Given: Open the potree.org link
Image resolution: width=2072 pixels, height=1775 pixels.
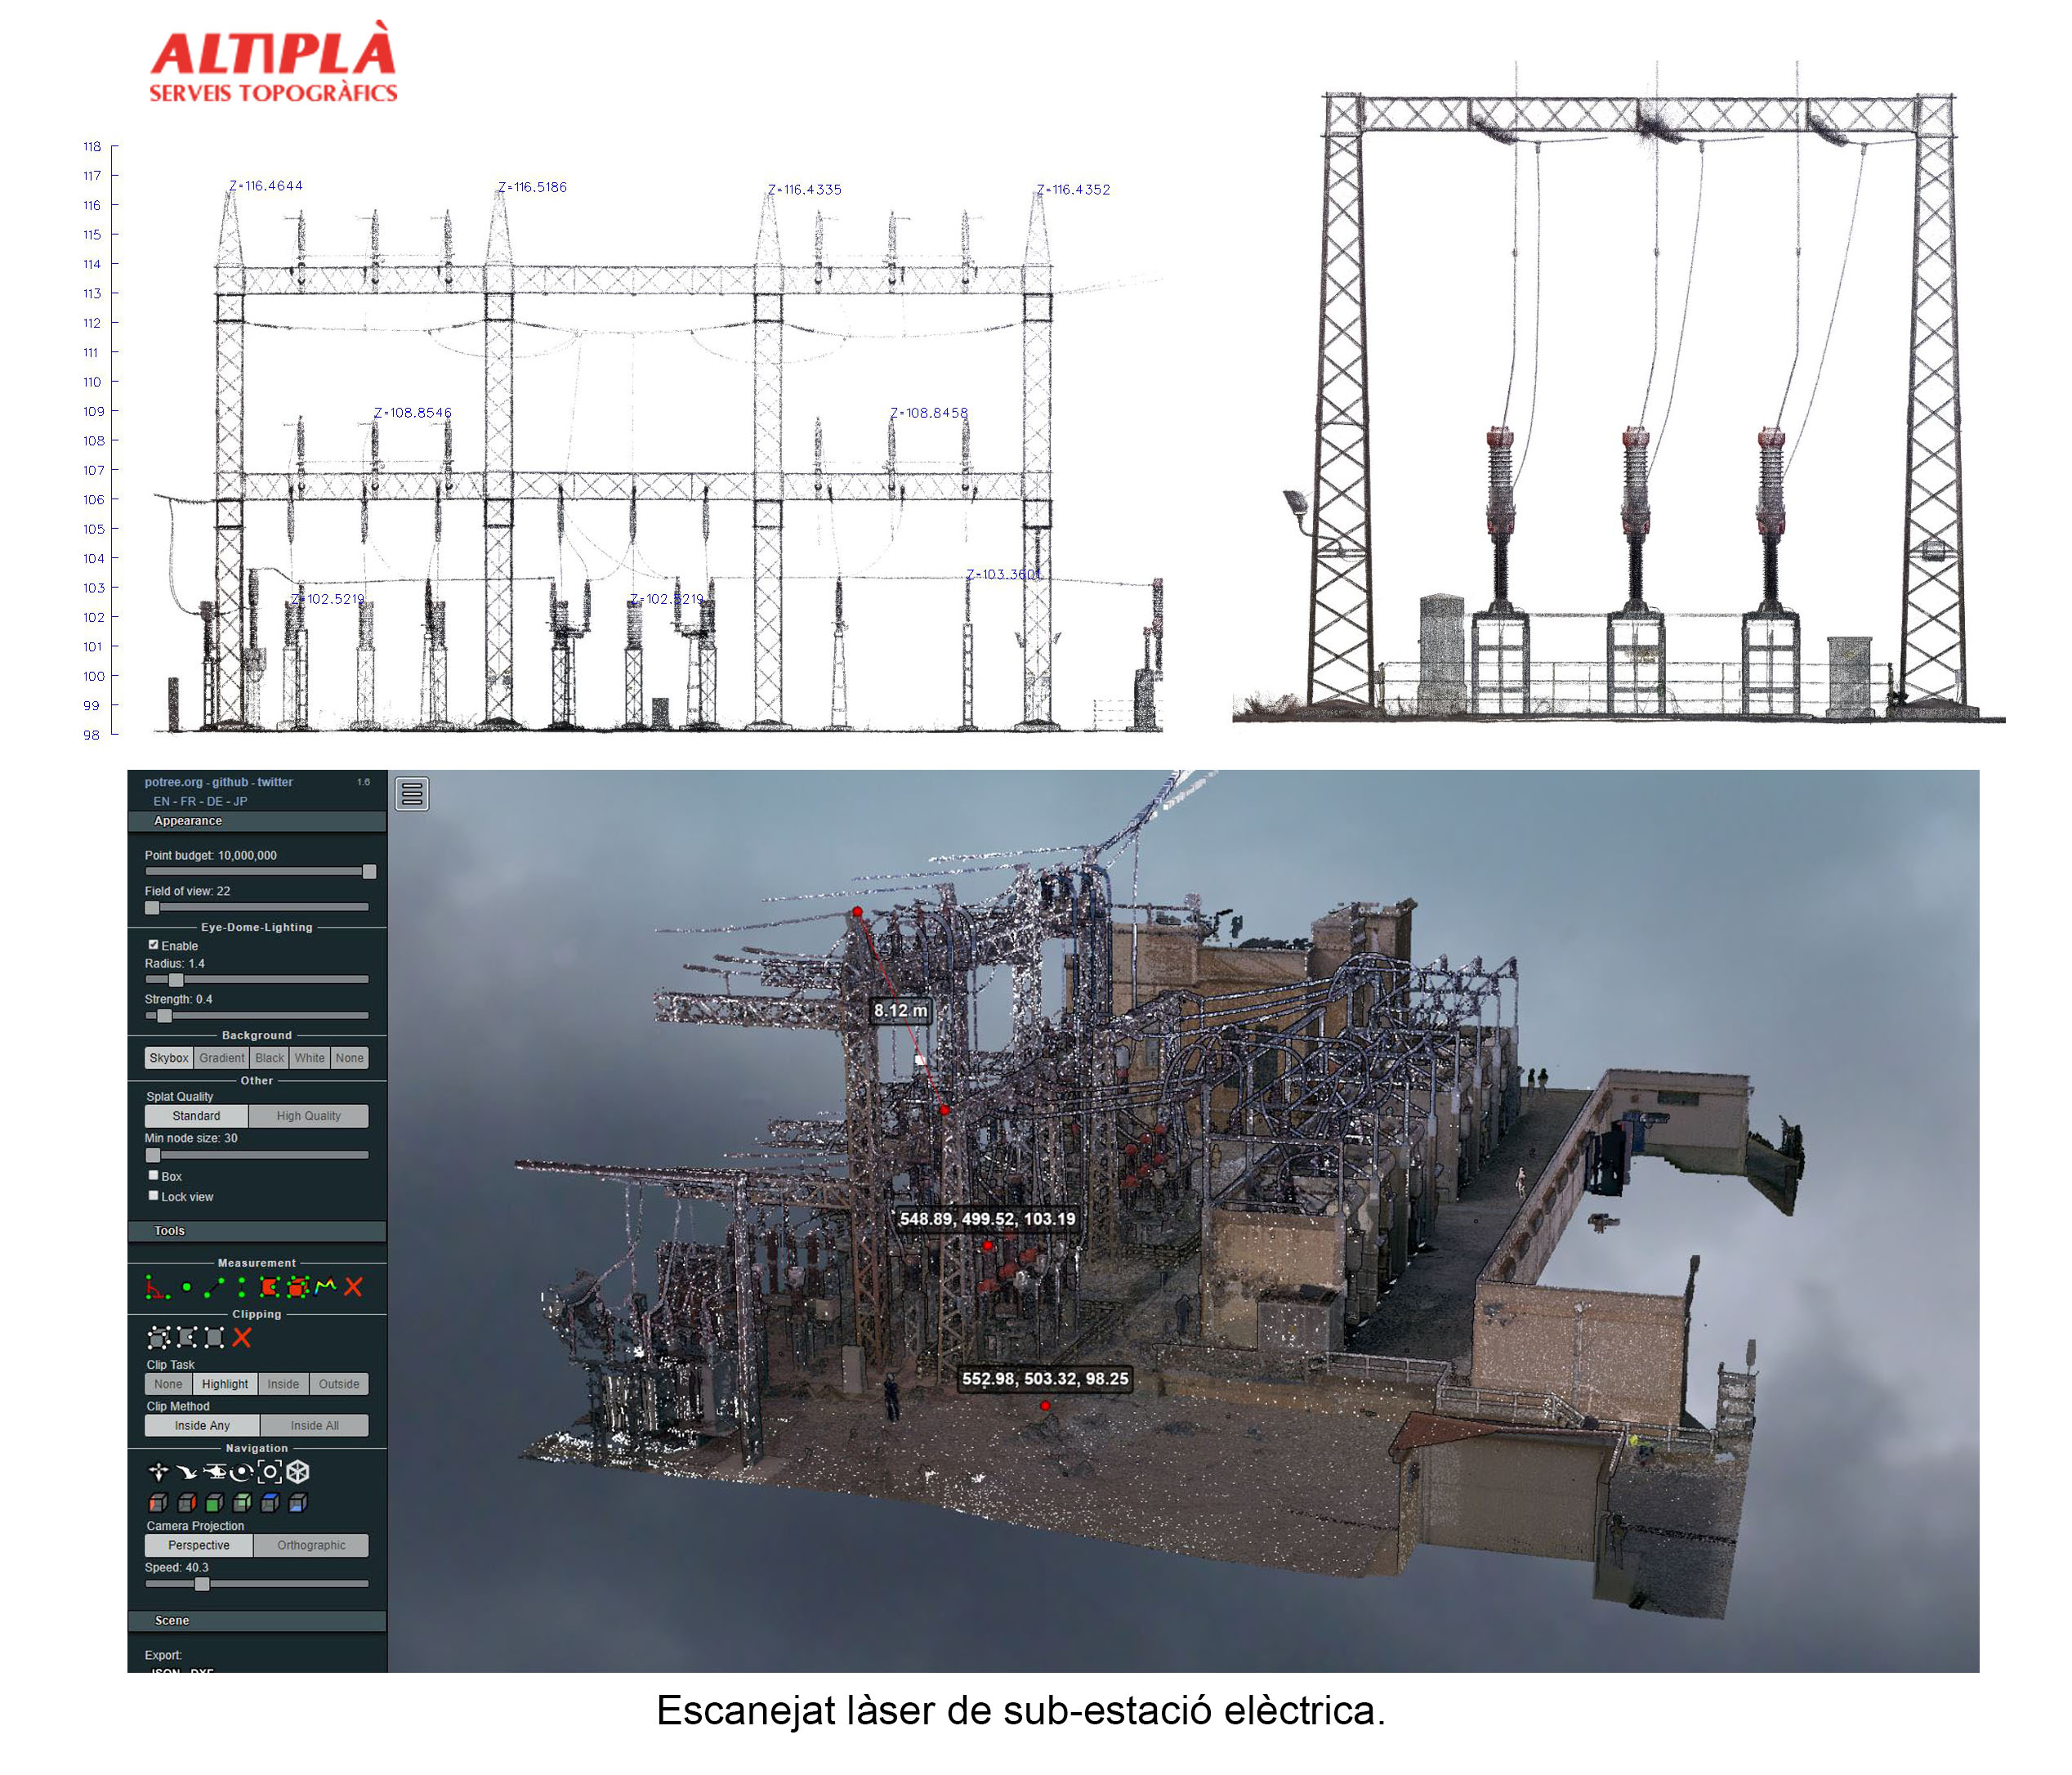Looking at the screenshot, I should [173, 782].
